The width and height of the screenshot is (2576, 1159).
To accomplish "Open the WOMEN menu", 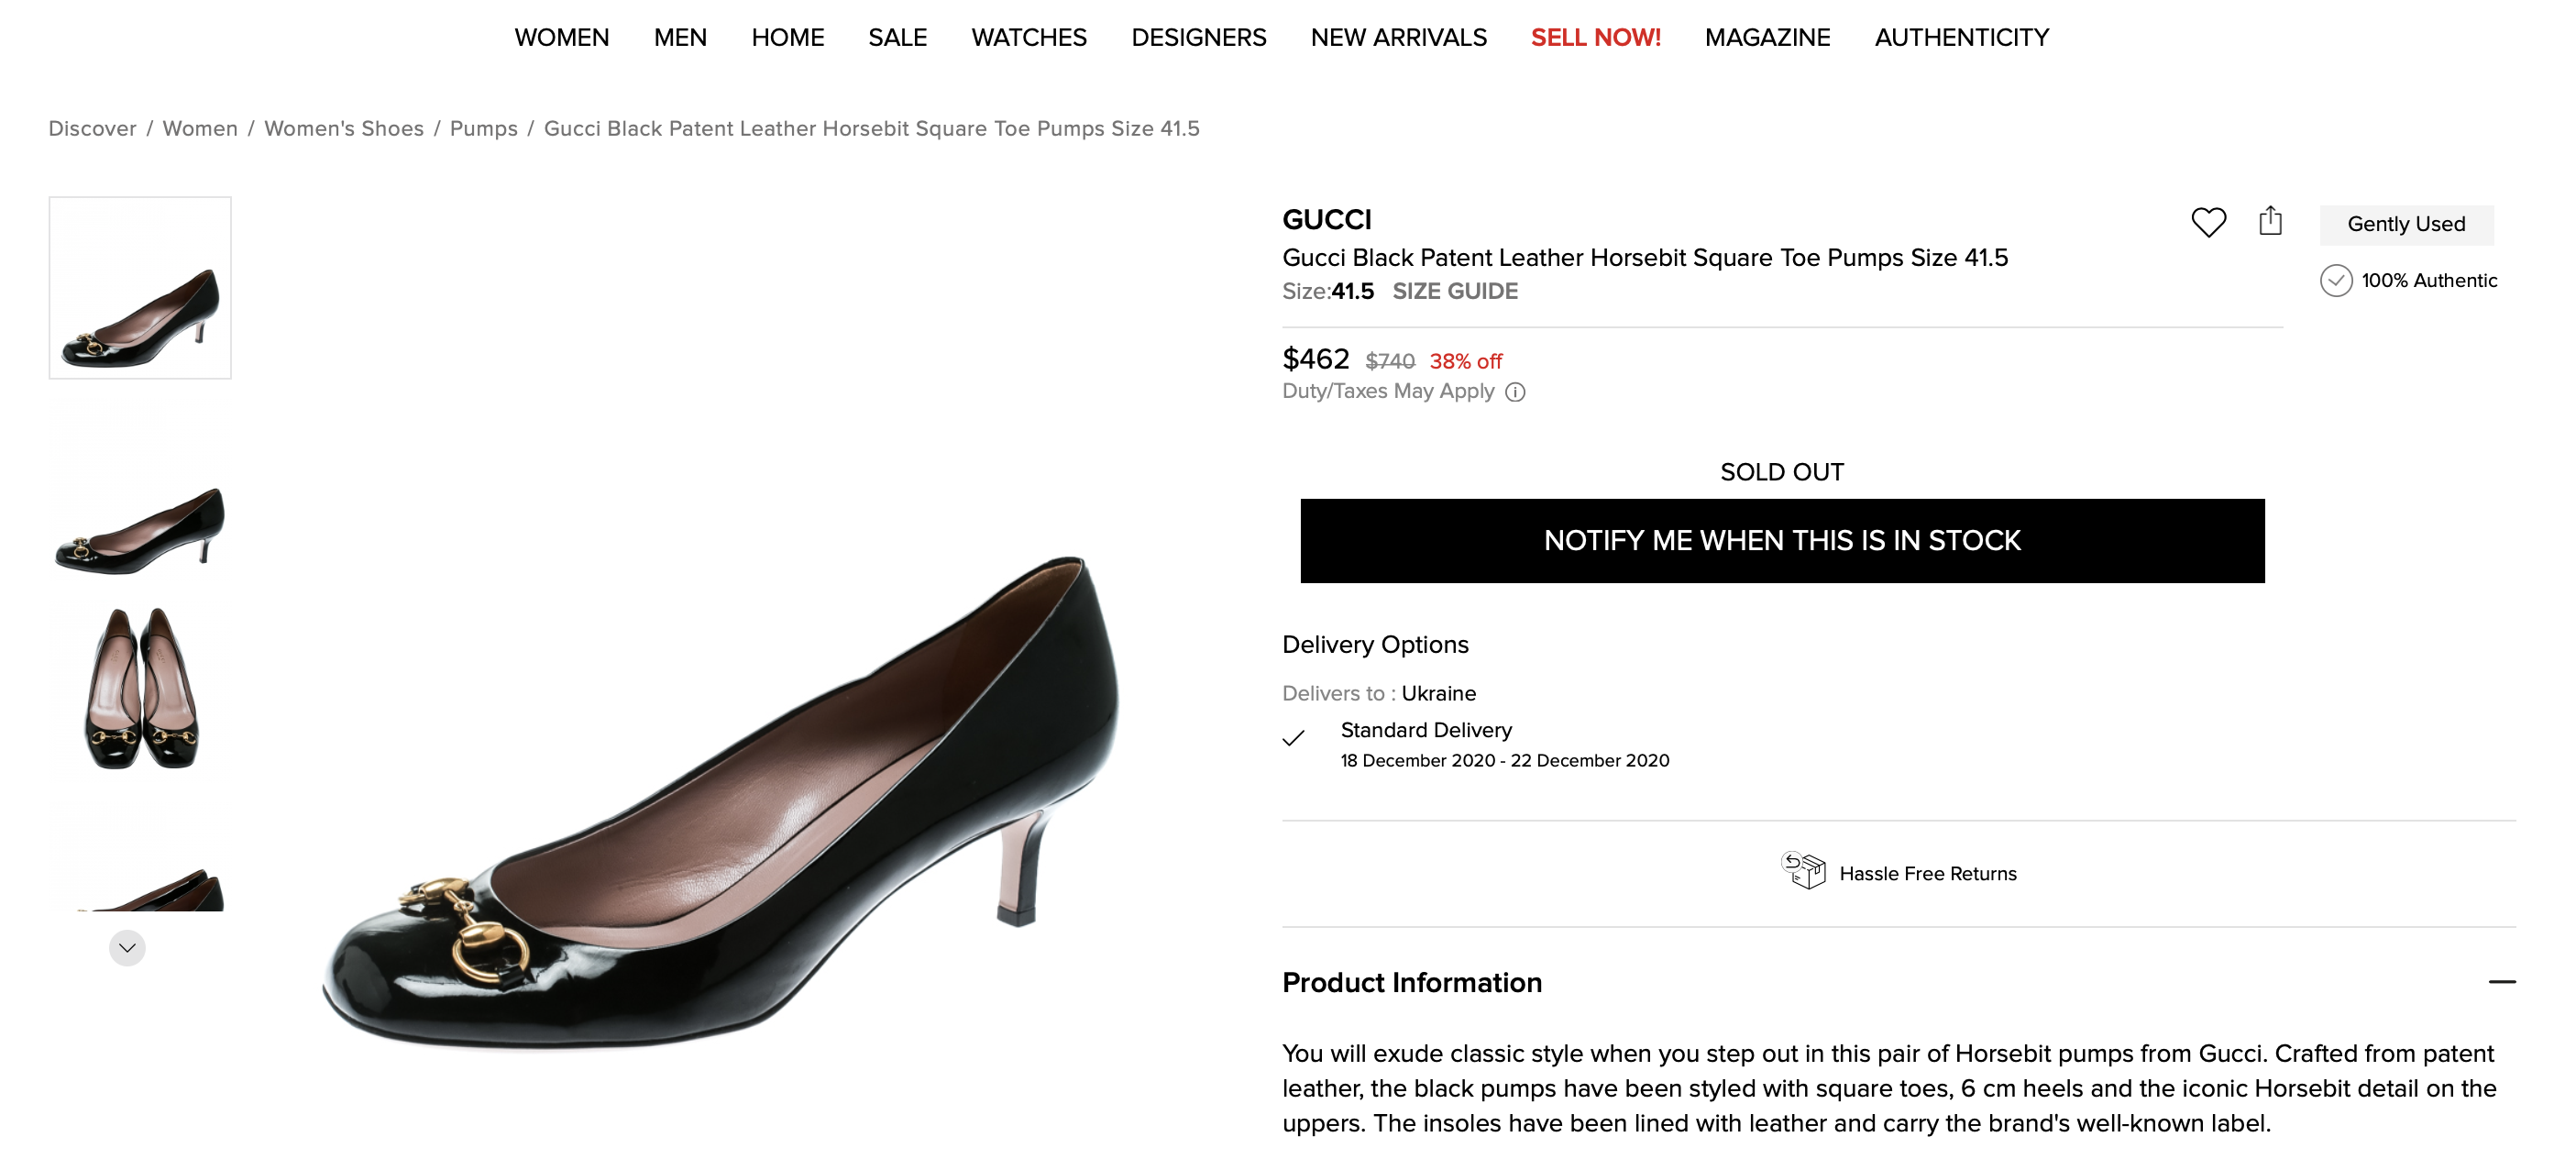I will point(561,38).
